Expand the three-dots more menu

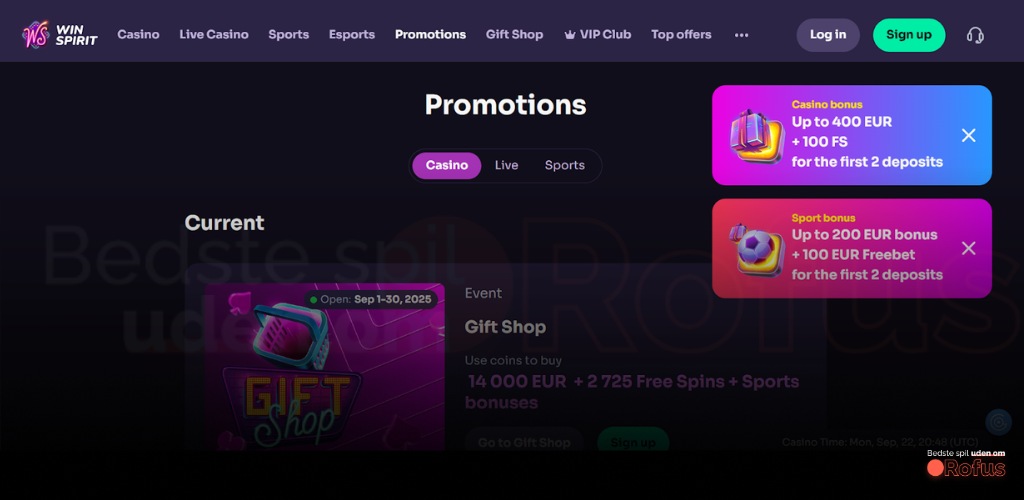741,35
